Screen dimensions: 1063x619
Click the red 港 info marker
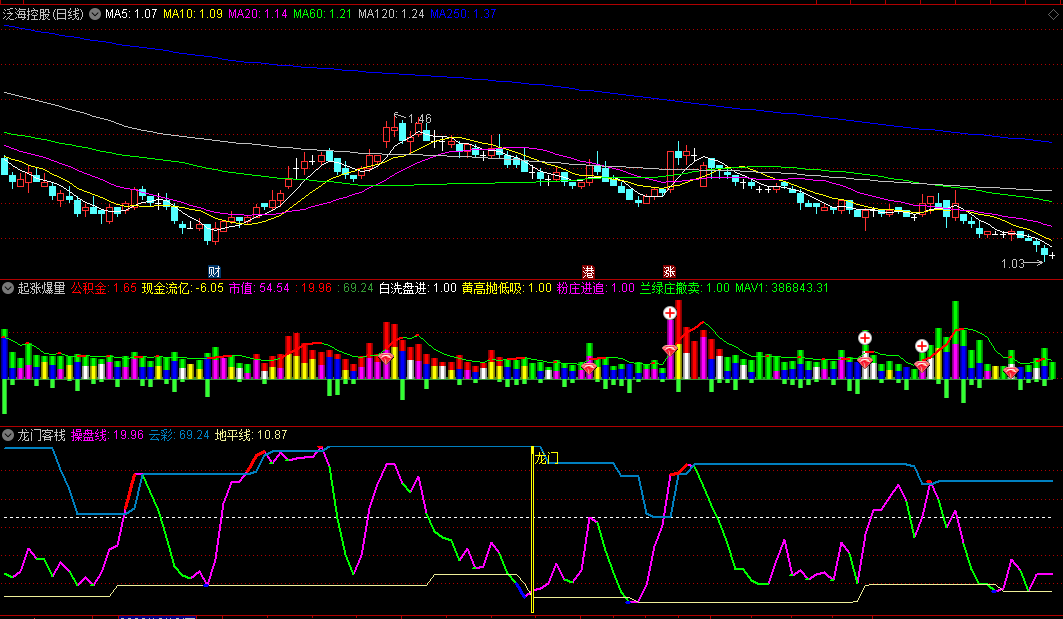click(x=588, y=272)
